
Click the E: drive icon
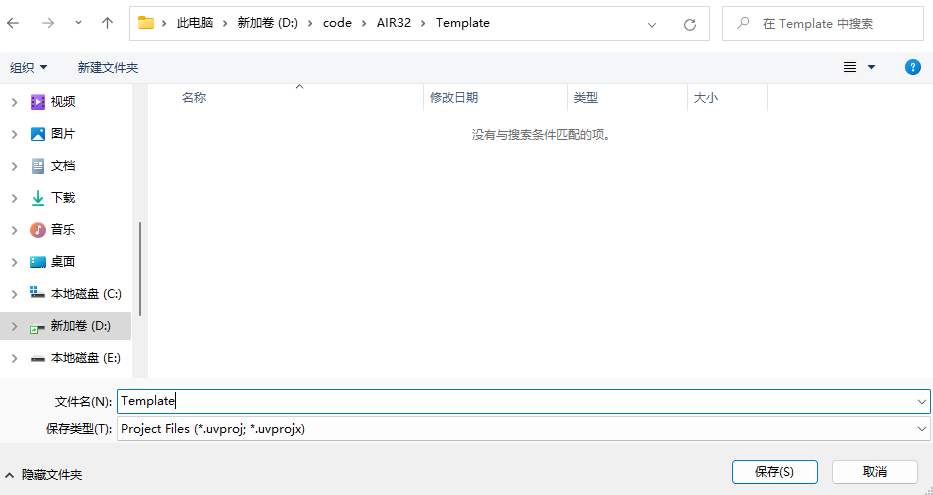tap(37, 359)
